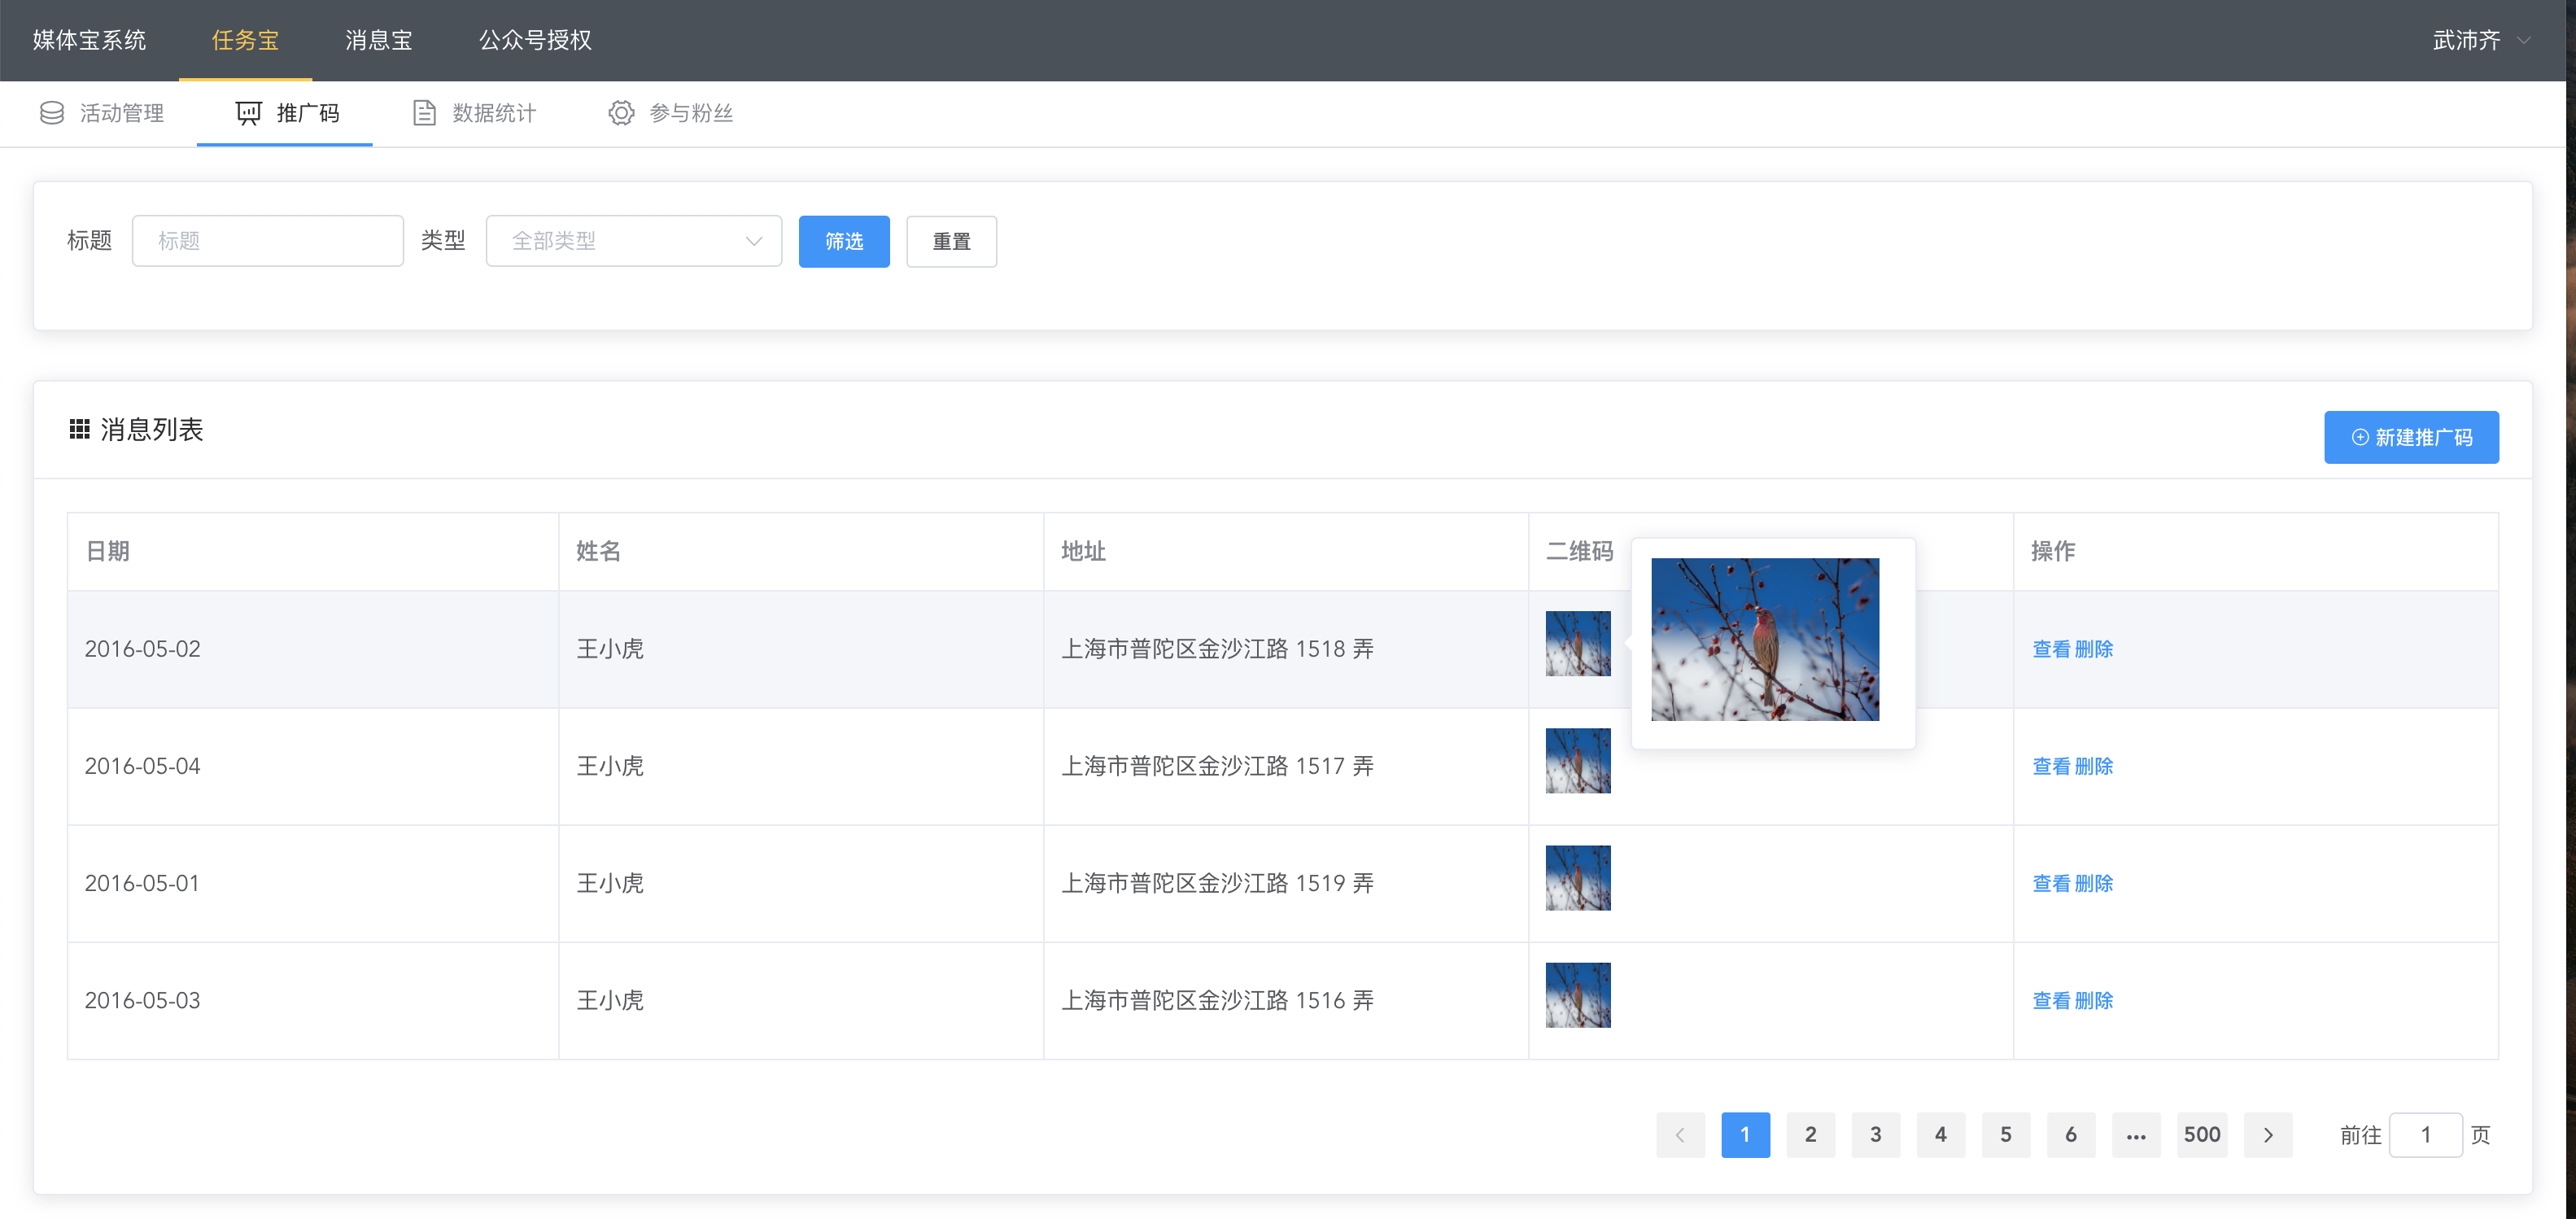
Task: Switch to the 活动管理 tab
Action: (x=101, y=113)
